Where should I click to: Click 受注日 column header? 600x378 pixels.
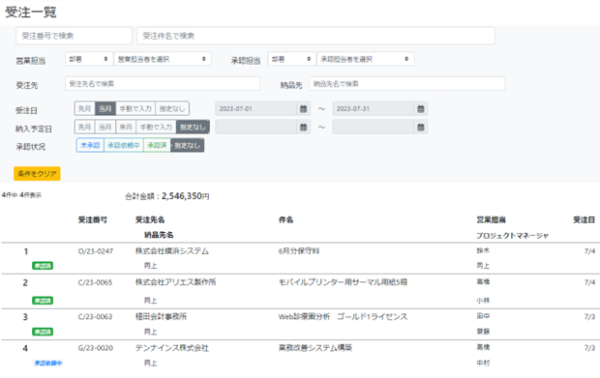tap(584, 220)
